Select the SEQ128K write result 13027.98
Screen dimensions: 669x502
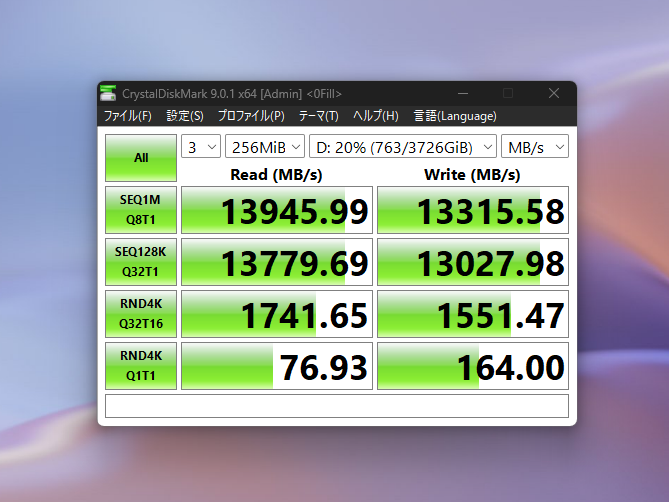473,262
